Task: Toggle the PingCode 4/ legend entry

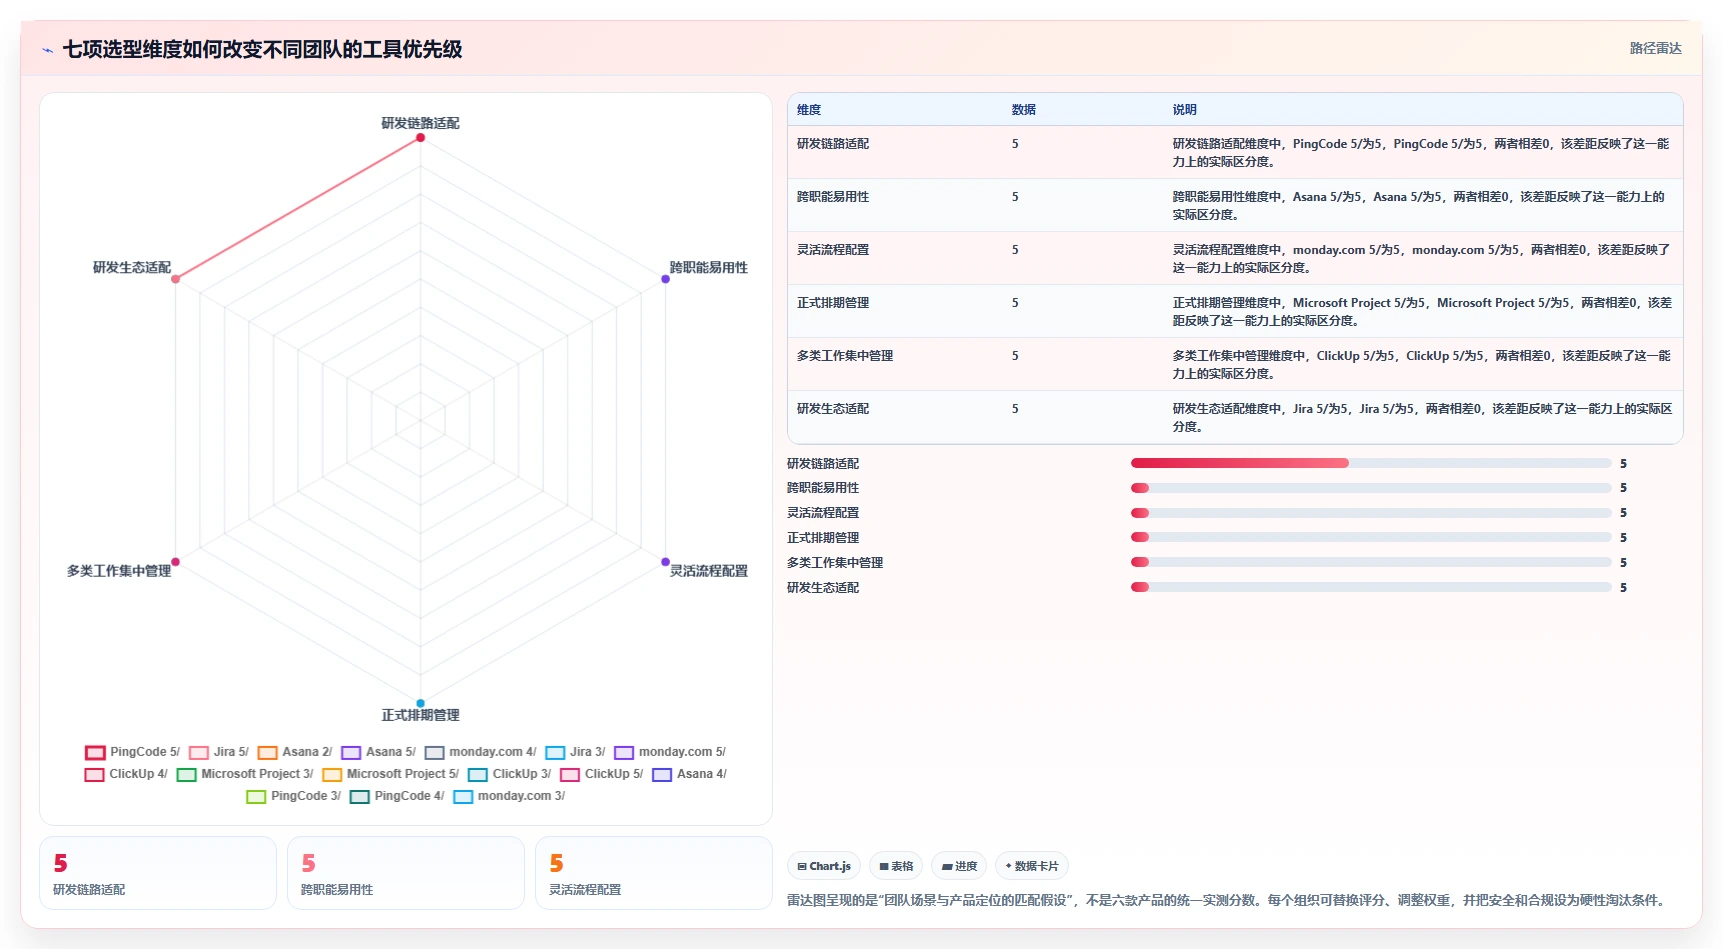Action: point(397,796)
